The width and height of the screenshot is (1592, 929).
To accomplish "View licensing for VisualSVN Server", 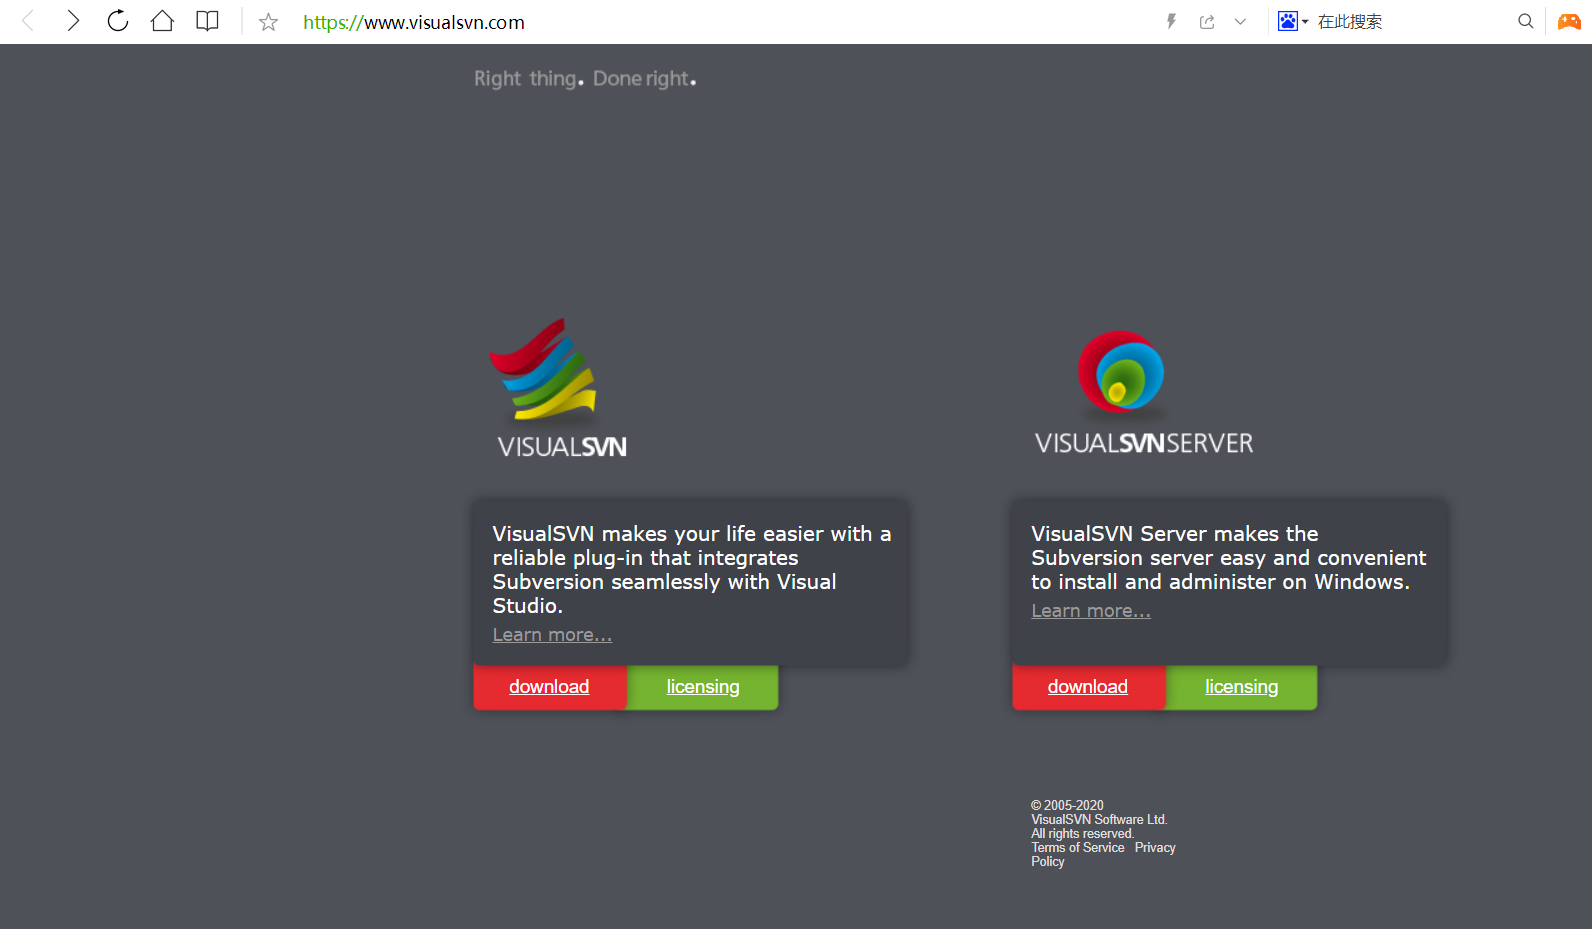I will click(x=1241, y=687).
